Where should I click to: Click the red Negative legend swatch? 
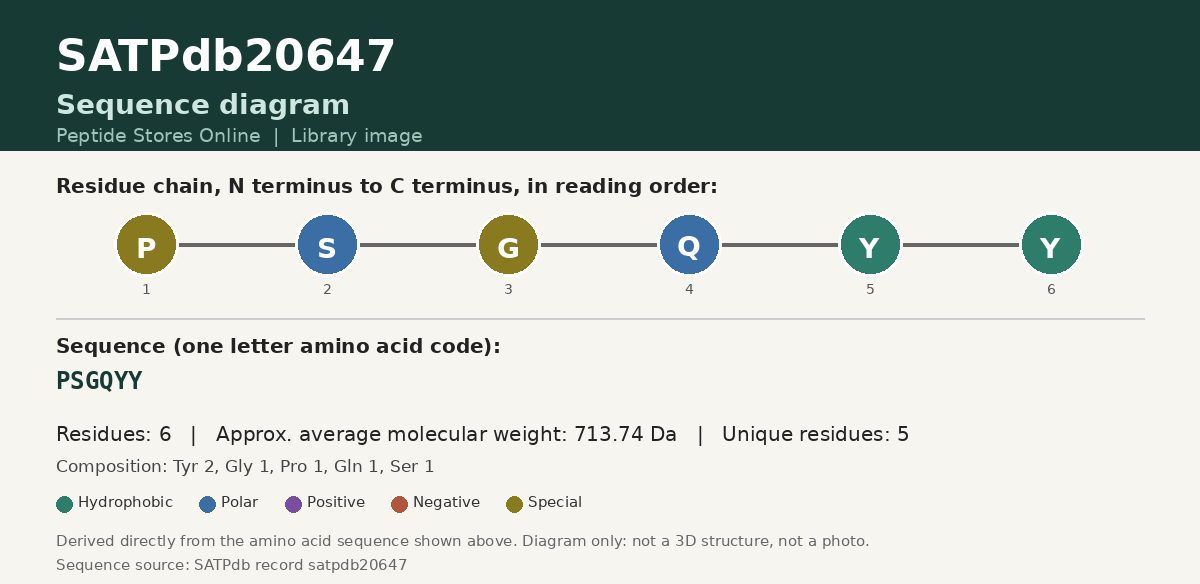(400, 504)
